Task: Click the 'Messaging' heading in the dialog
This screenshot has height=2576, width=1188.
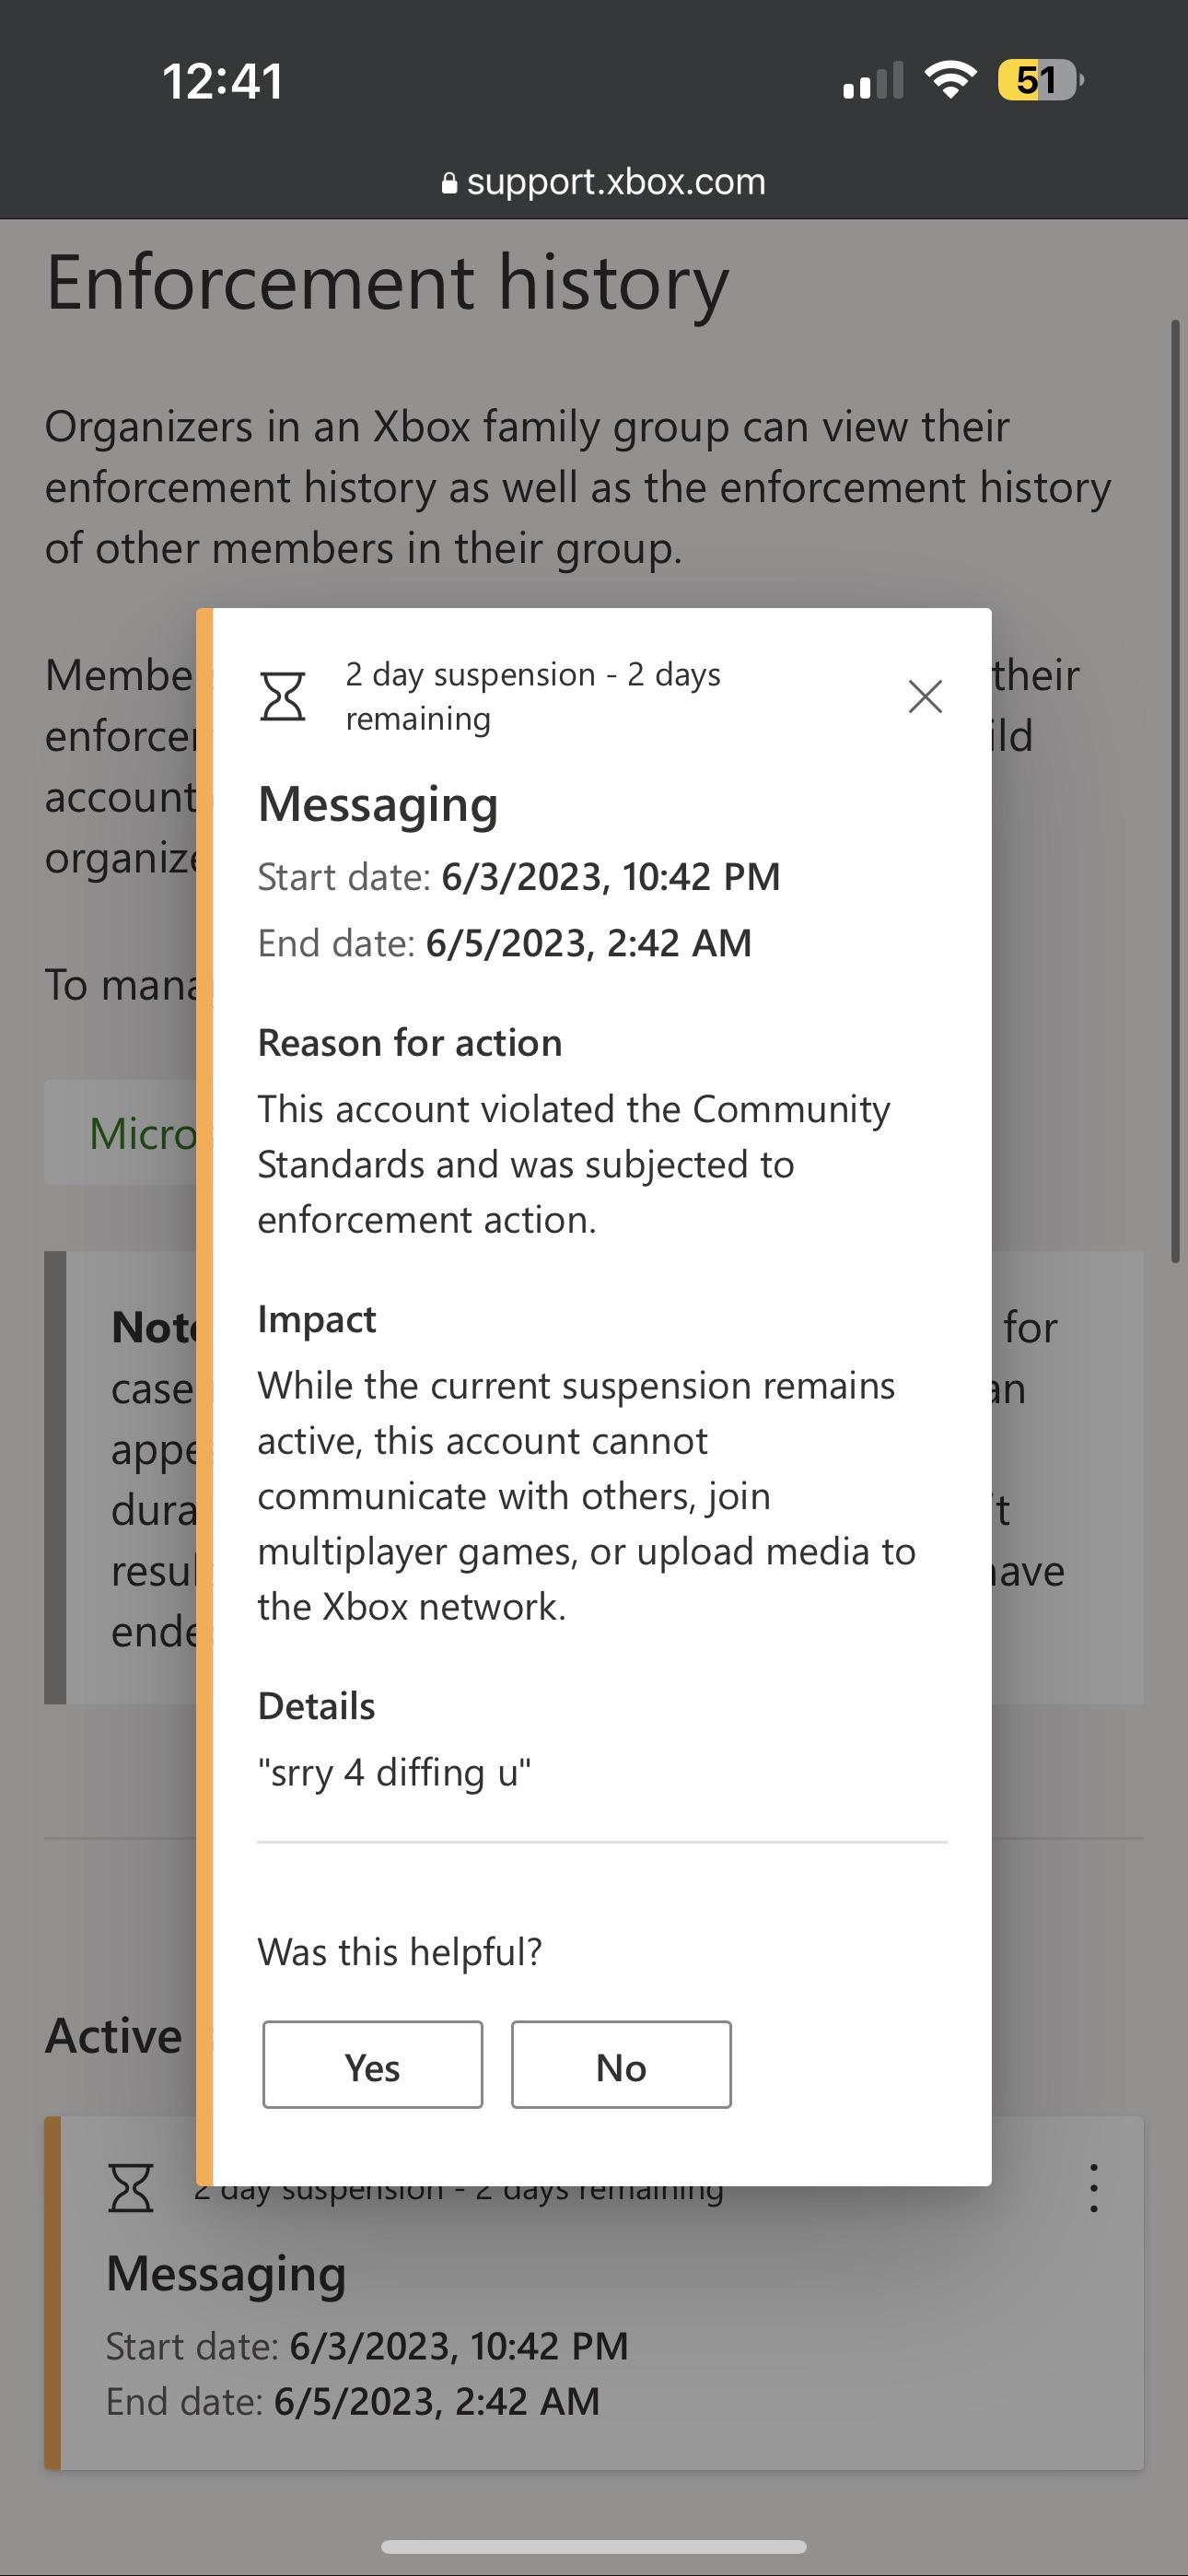Action: pyautogui.click(x=378, y=805)
